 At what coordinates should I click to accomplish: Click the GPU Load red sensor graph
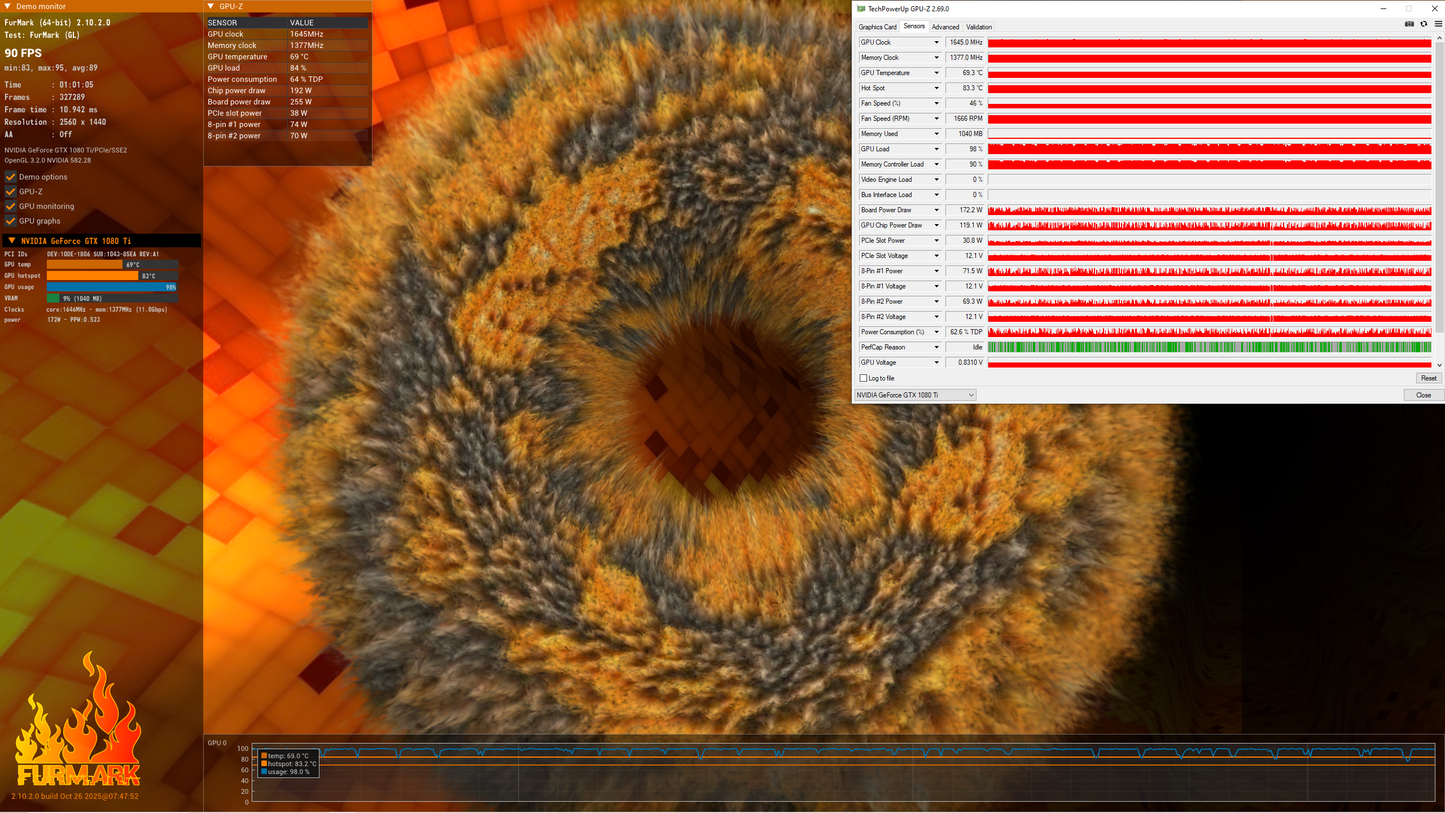tap(1210, 149)
